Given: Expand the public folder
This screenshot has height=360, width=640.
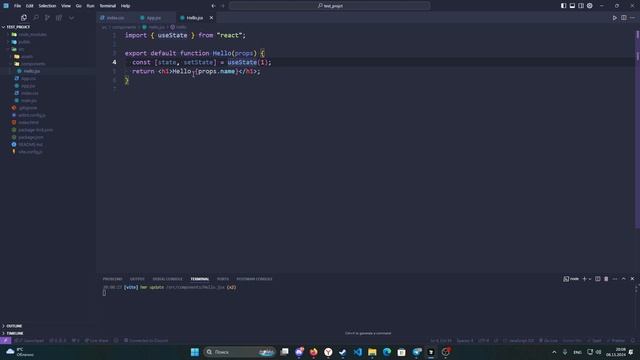Looking at the screenshot, I should 48,42.
